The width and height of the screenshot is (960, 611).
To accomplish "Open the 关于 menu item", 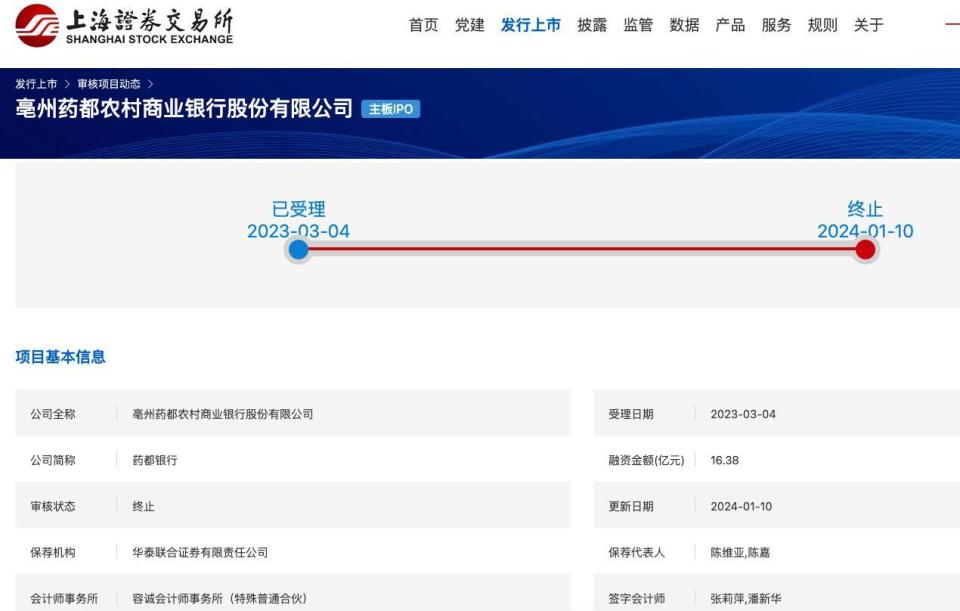I will click(866, 24).
